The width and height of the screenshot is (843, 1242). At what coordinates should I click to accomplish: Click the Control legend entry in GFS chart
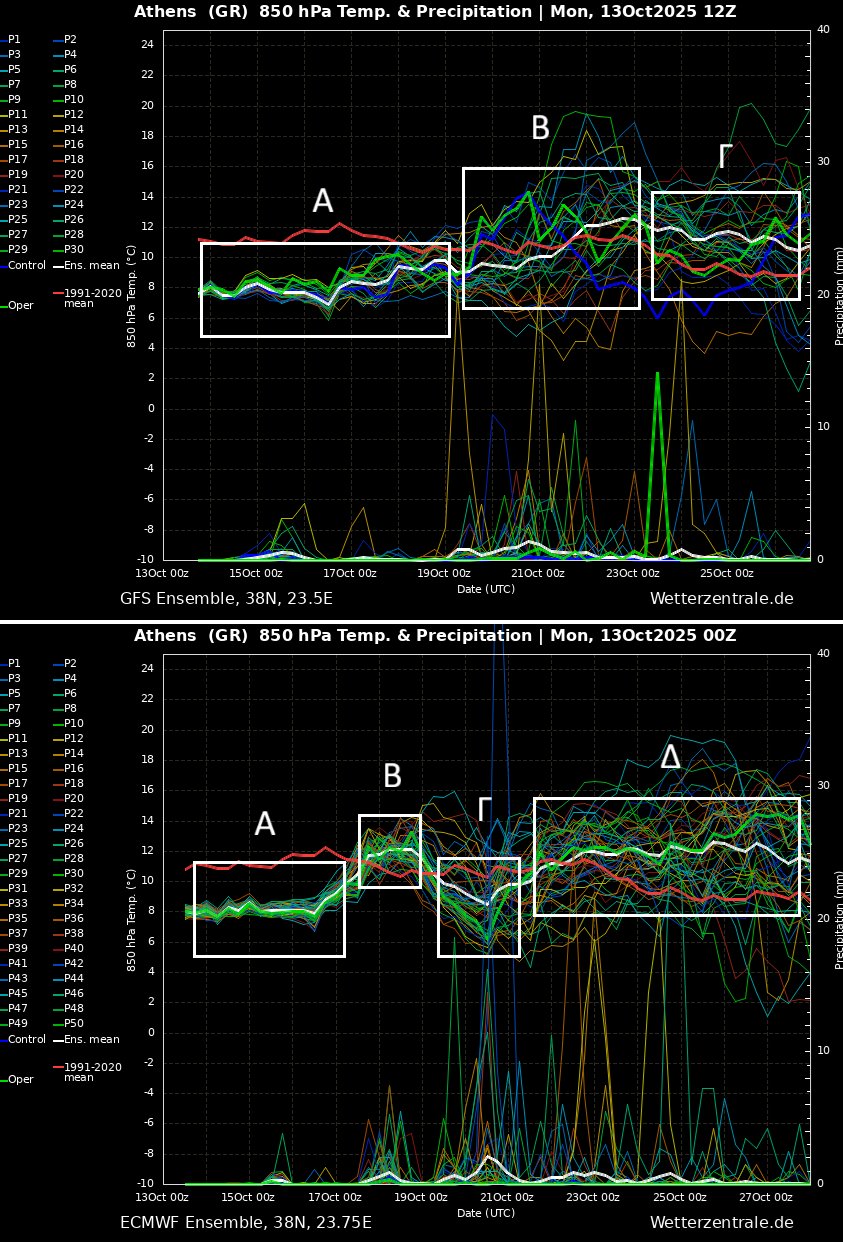tap(27, 266)
